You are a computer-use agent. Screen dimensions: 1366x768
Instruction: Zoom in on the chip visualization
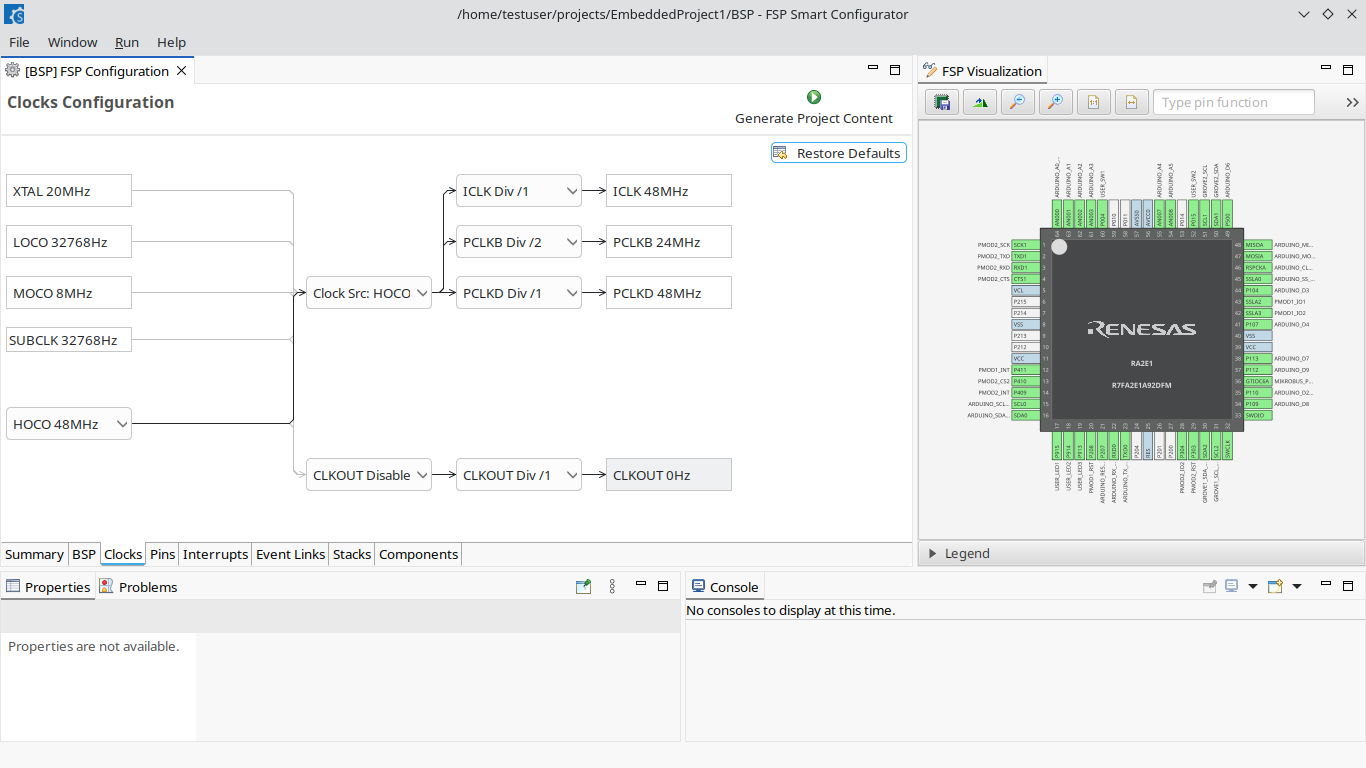click(1055, 102)
